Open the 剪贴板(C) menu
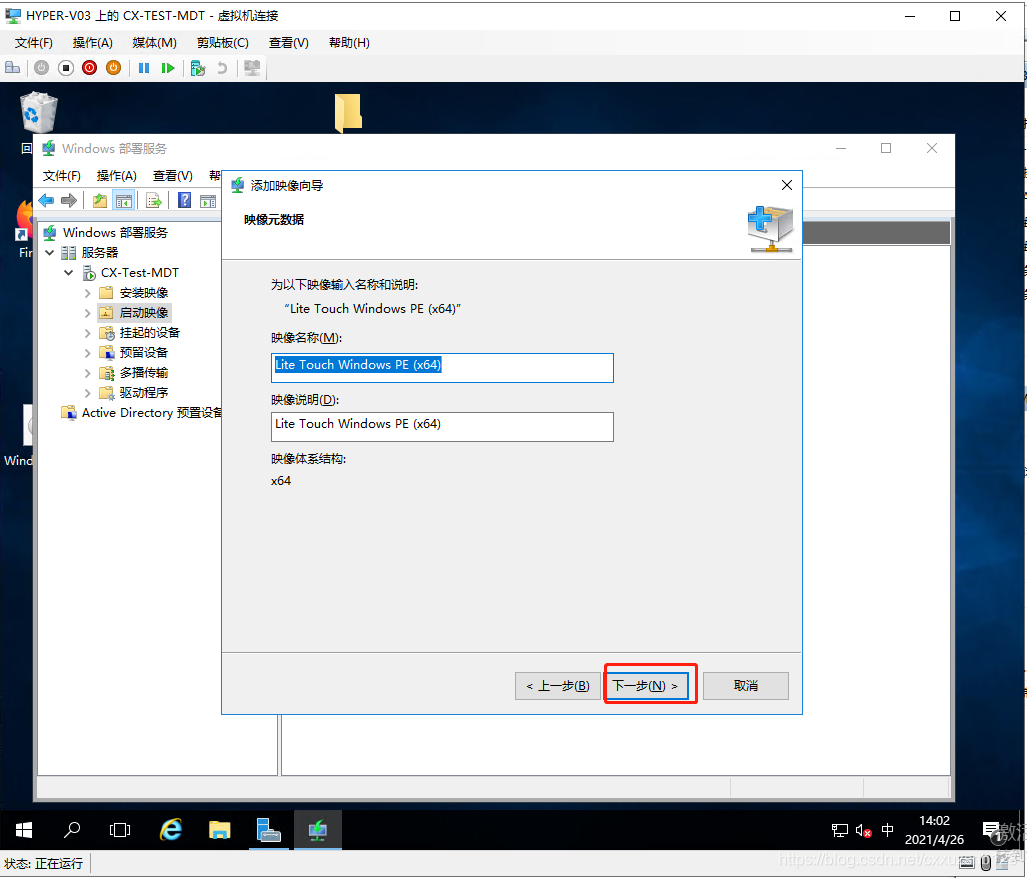Screen dimensions: 1027x878 (x=223, y=43)
